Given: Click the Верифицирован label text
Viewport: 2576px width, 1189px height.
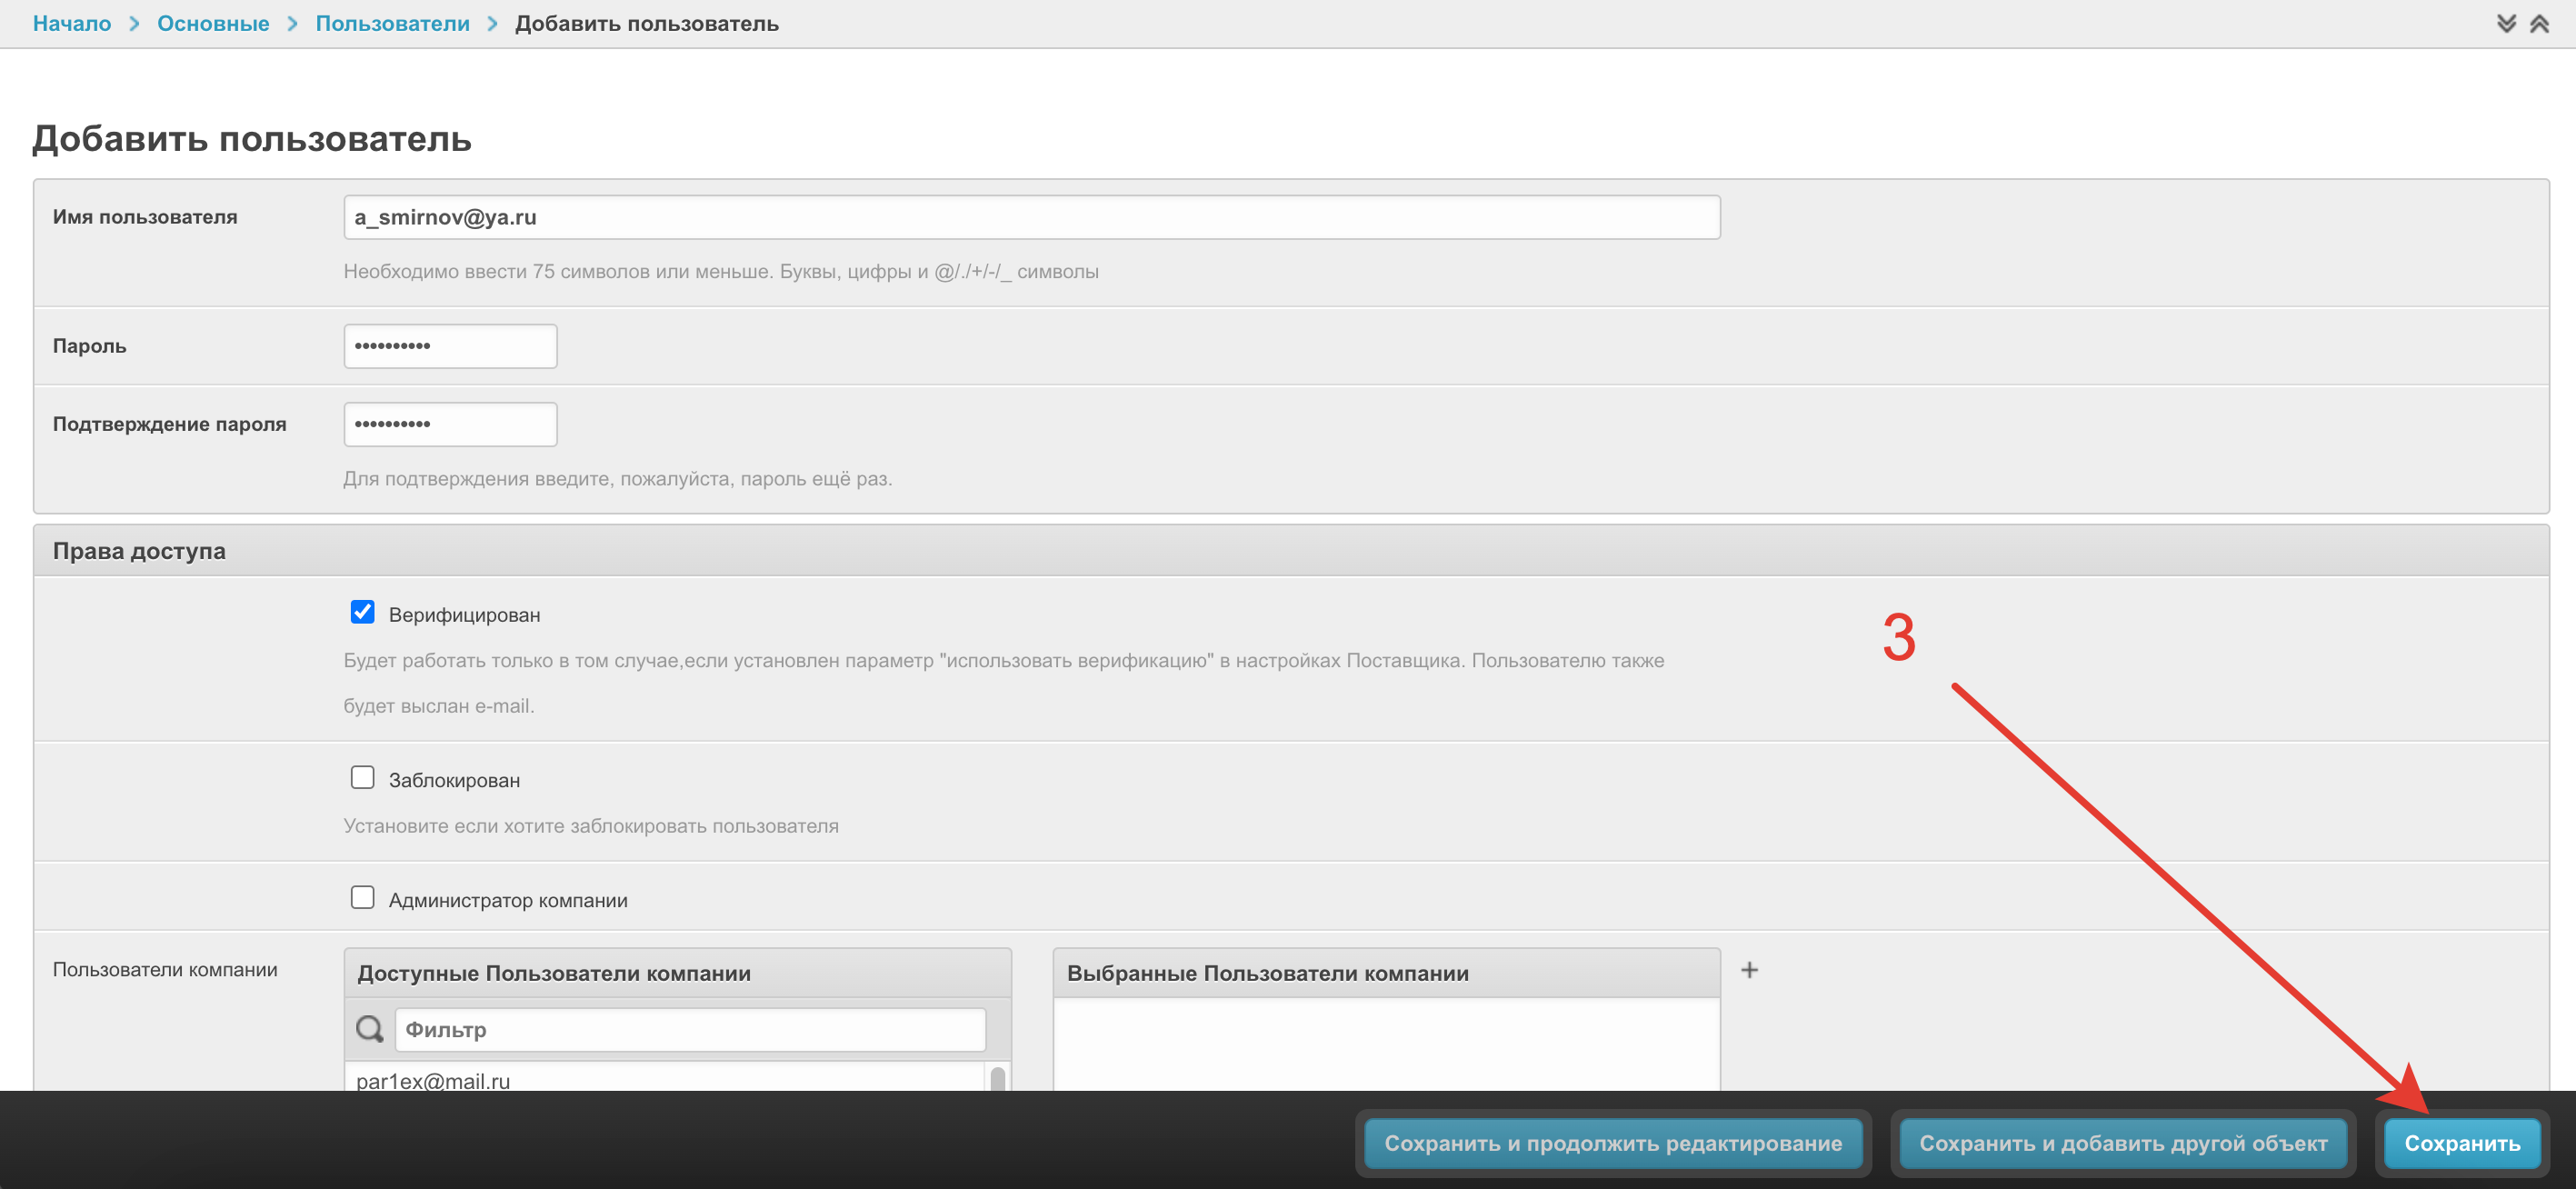Looking at the screenshot, I should 464,615.
